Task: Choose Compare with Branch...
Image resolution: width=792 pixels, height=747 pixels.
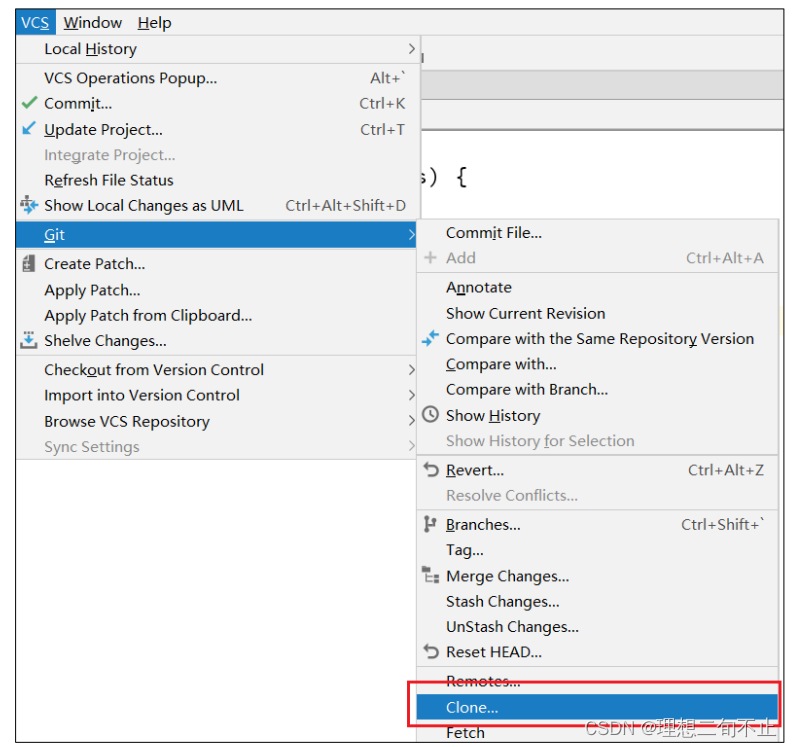Action: [x=597, y=389]
